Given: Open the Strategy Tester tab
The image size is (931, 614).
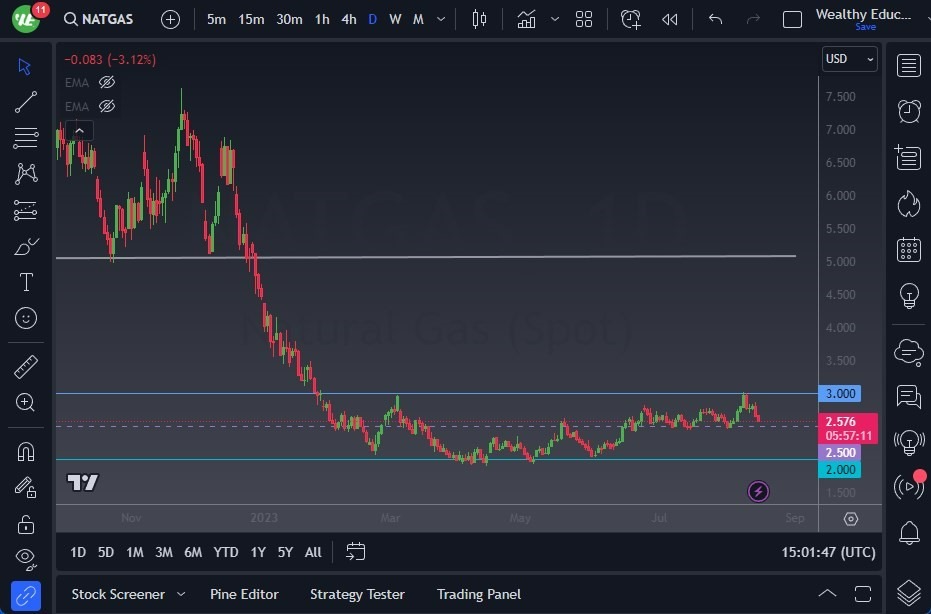Looking at the screenshot, I should point(357,594).
